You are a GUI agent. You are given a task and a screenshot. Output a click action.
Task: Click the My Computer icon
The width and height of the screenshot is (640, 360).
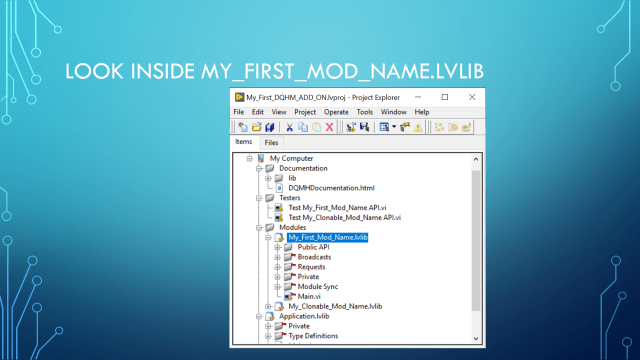coord(261,158)
